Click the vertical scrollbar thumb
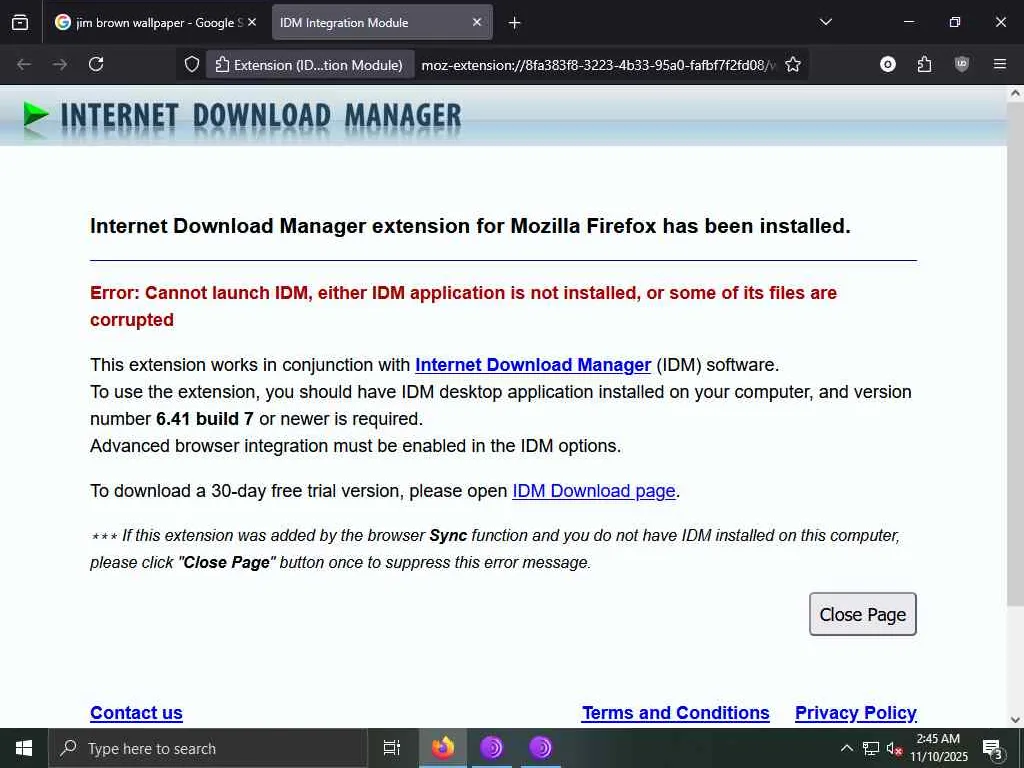1024x768 pixels. click(x=1016, y=353)
